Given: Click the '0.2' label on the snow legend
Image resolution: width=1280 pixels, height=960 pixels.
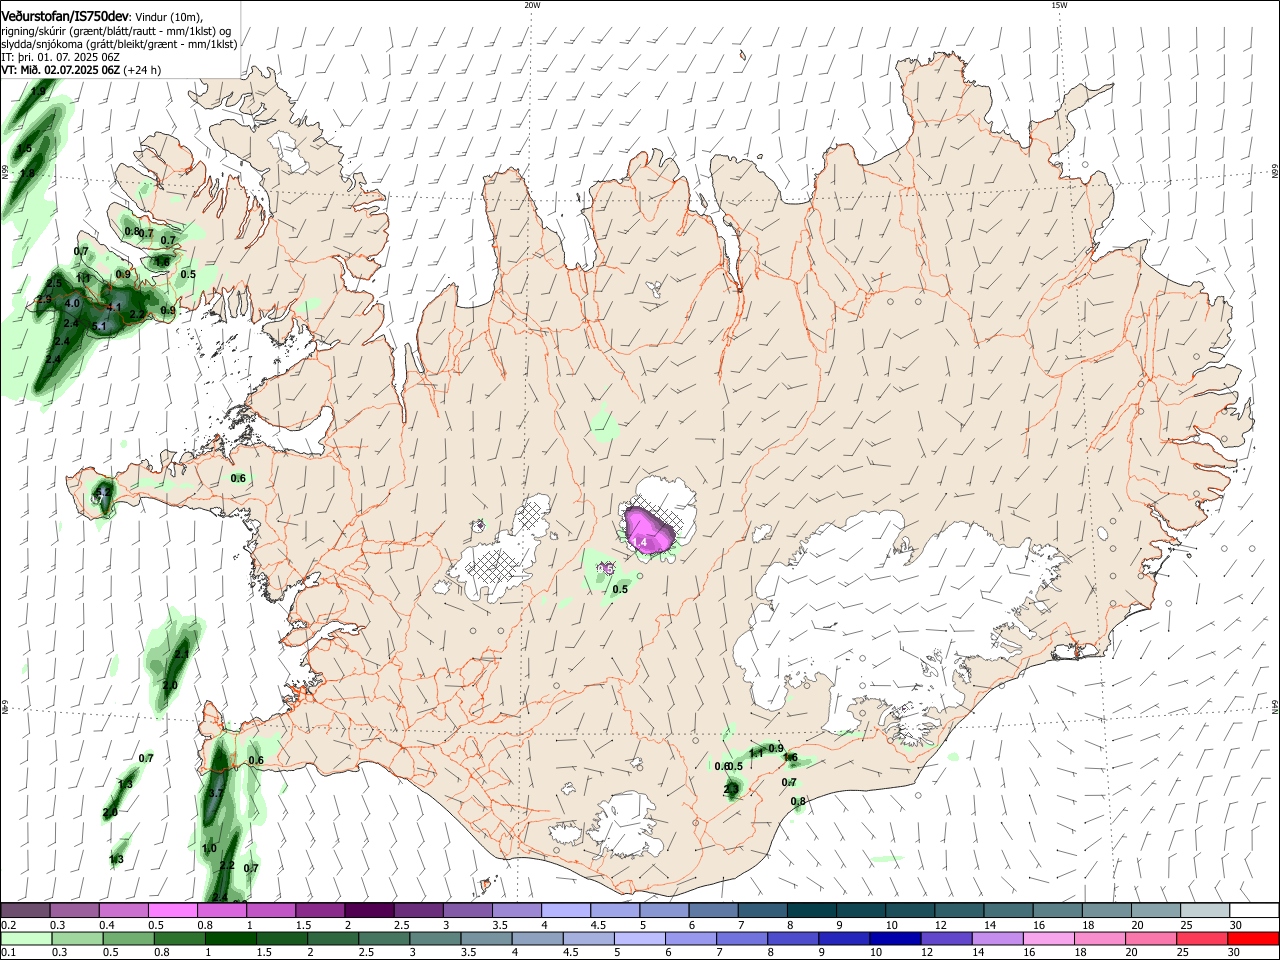Looking at the screenshot, I should 8,925.
